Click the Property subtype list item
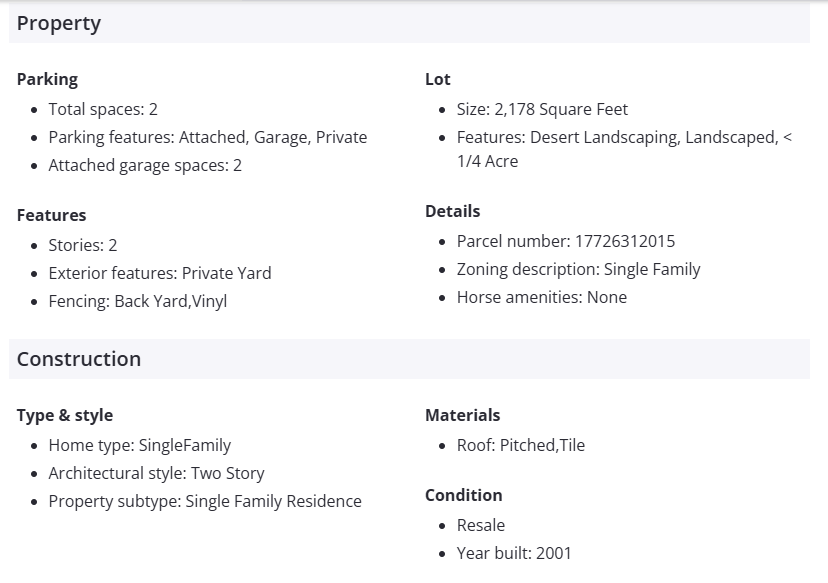 tap(205, 501)
